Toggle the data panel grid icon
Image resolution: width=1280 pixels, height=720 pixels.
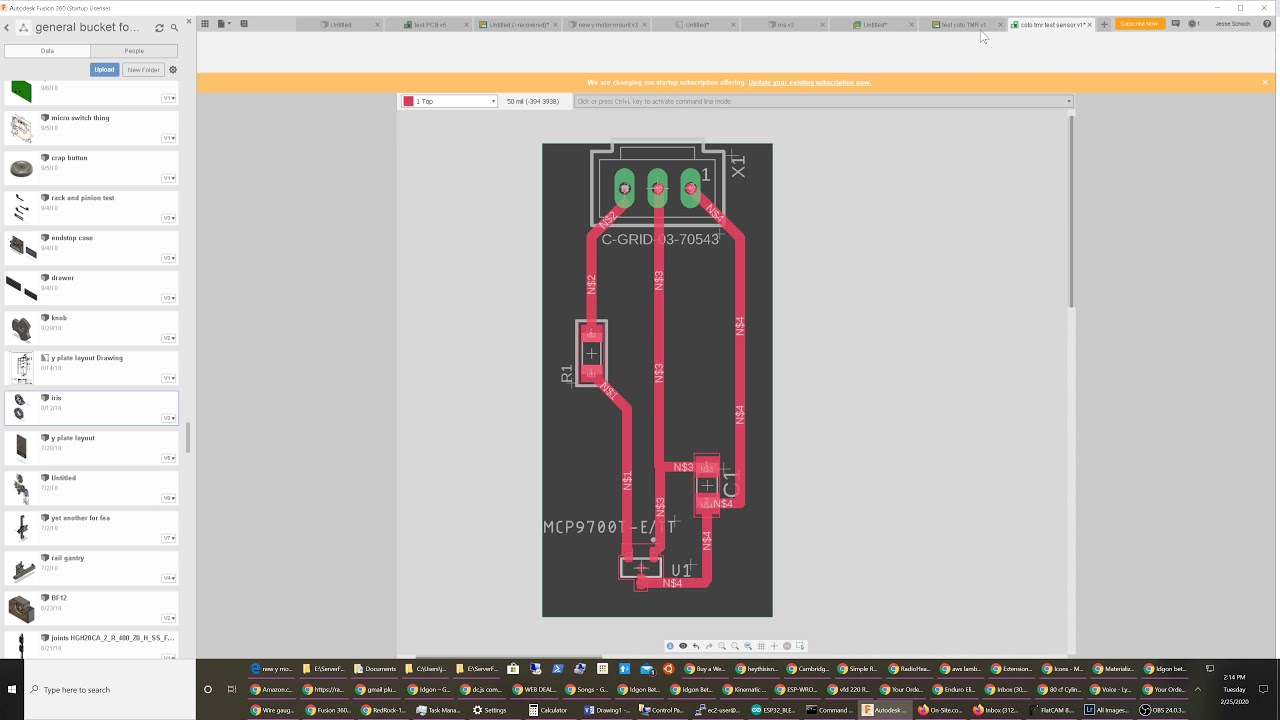[205, 24]
